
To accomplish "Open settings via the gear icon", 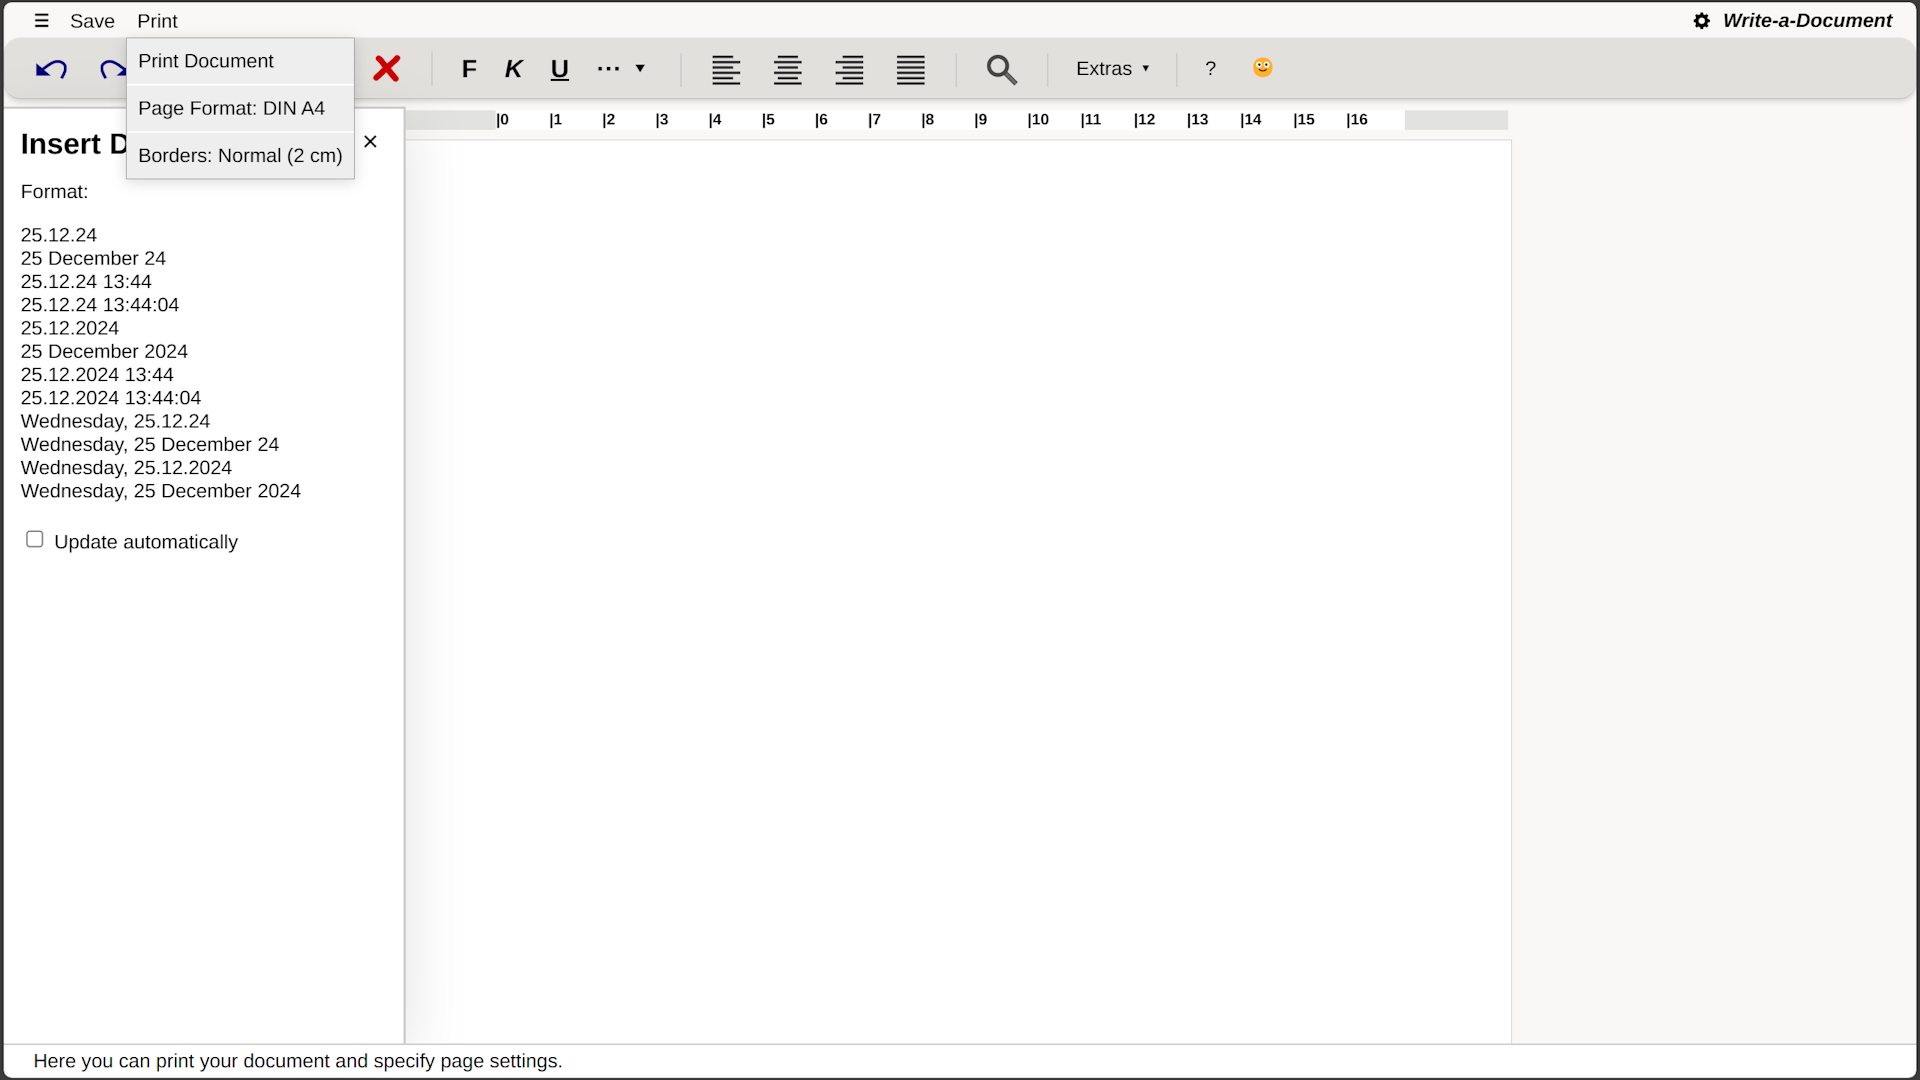I will pos(1700,20).
